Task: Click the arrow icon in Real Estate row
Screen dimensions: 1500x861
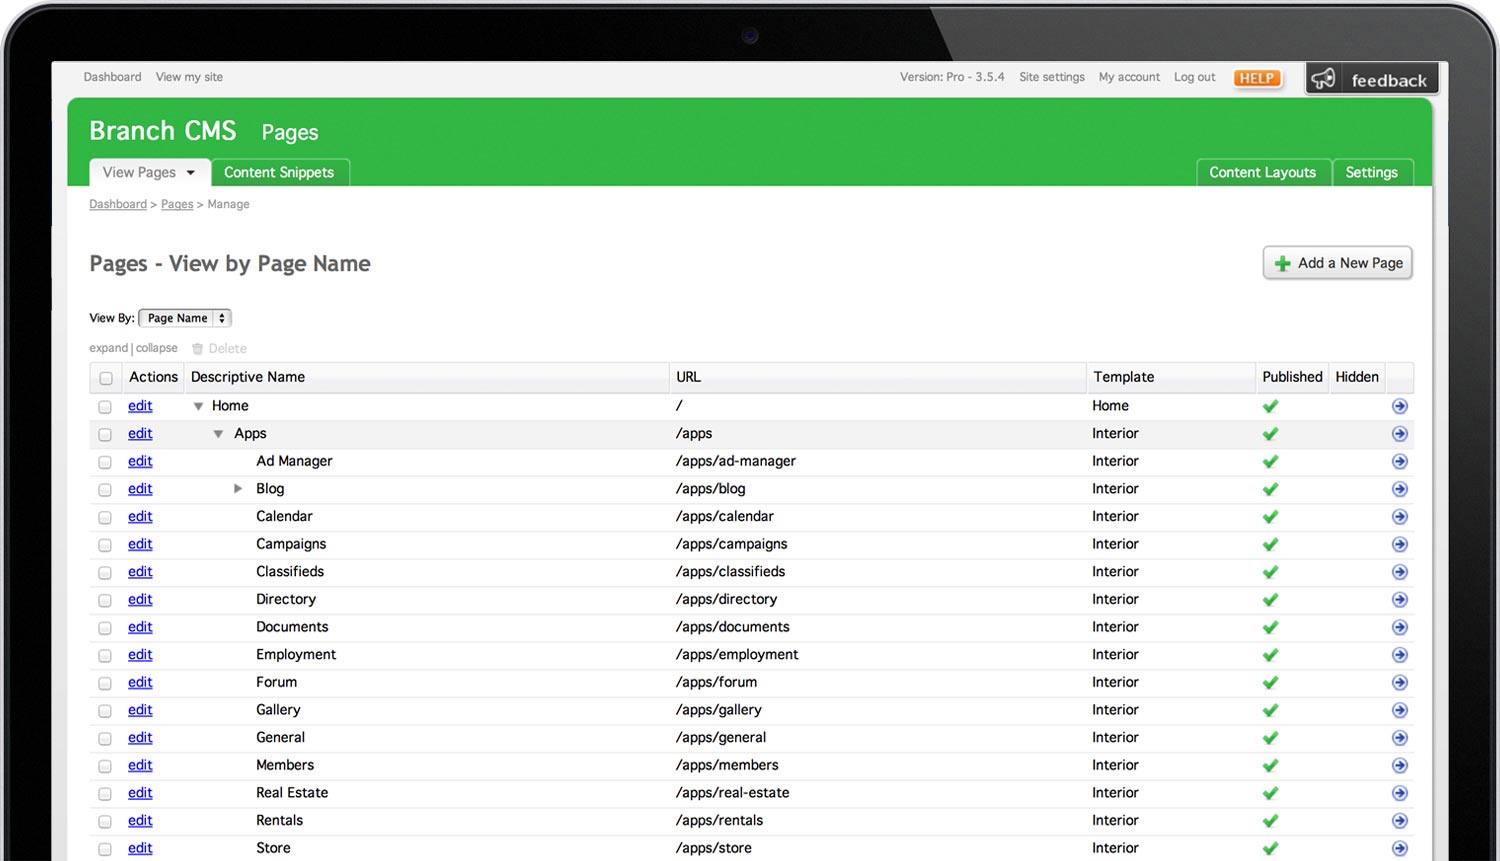Action: 1399,793
